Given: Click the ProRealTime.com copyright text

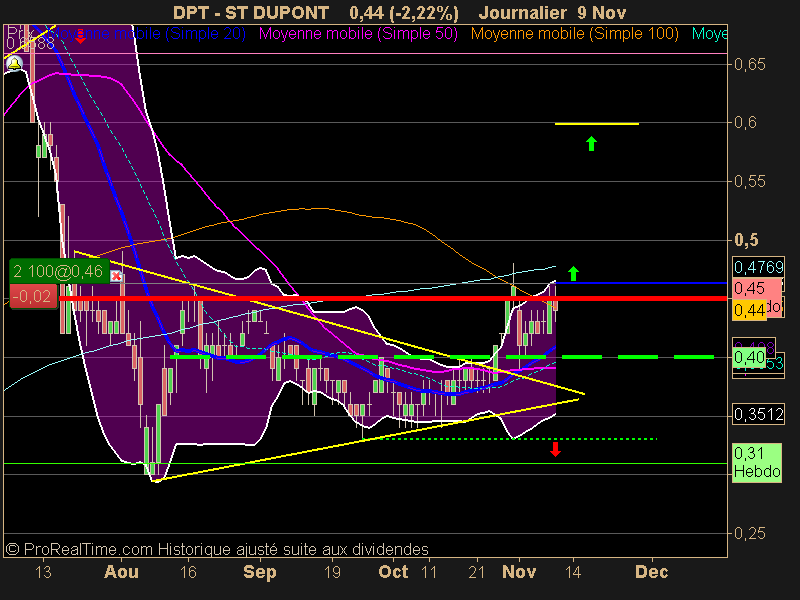Looking at the screenshot, I should click(217, 549).
